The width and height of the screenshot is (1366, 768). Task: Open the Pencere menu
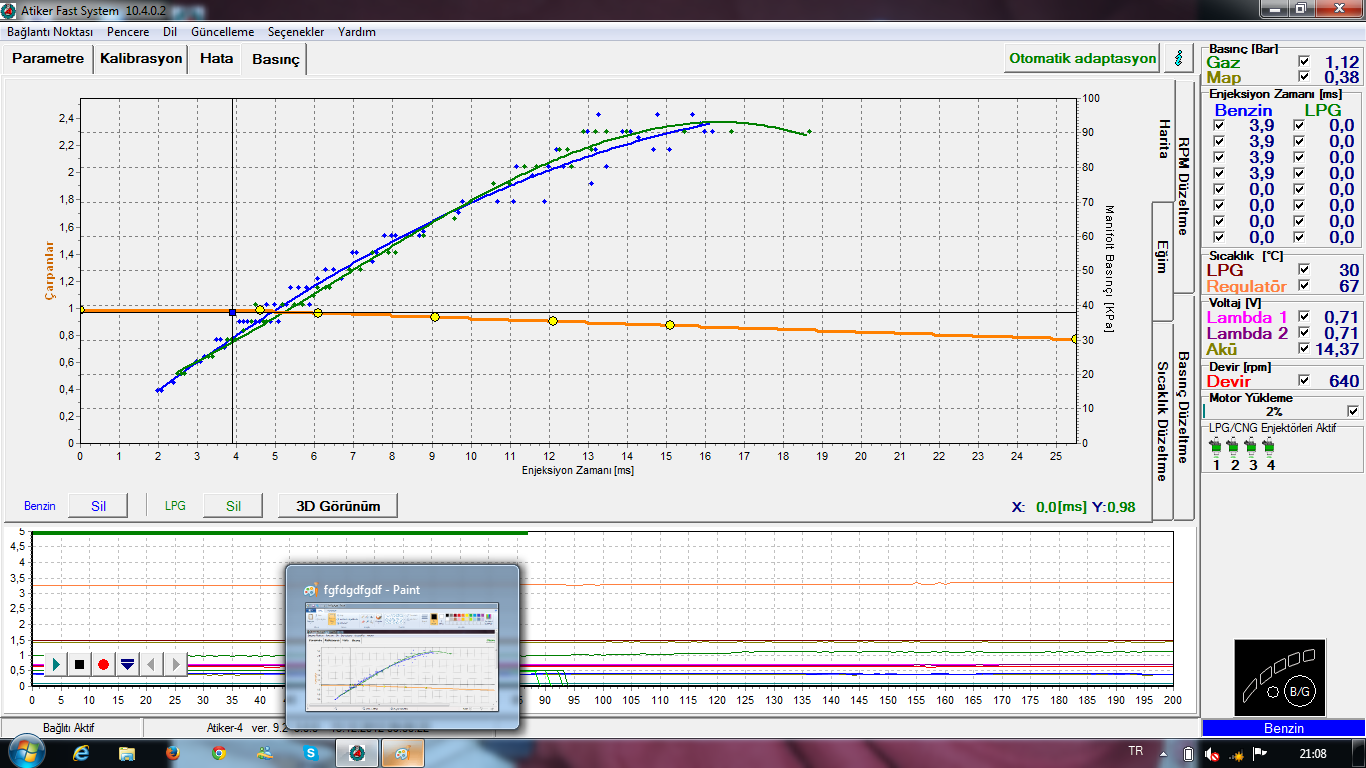click(x=128, y=31)
